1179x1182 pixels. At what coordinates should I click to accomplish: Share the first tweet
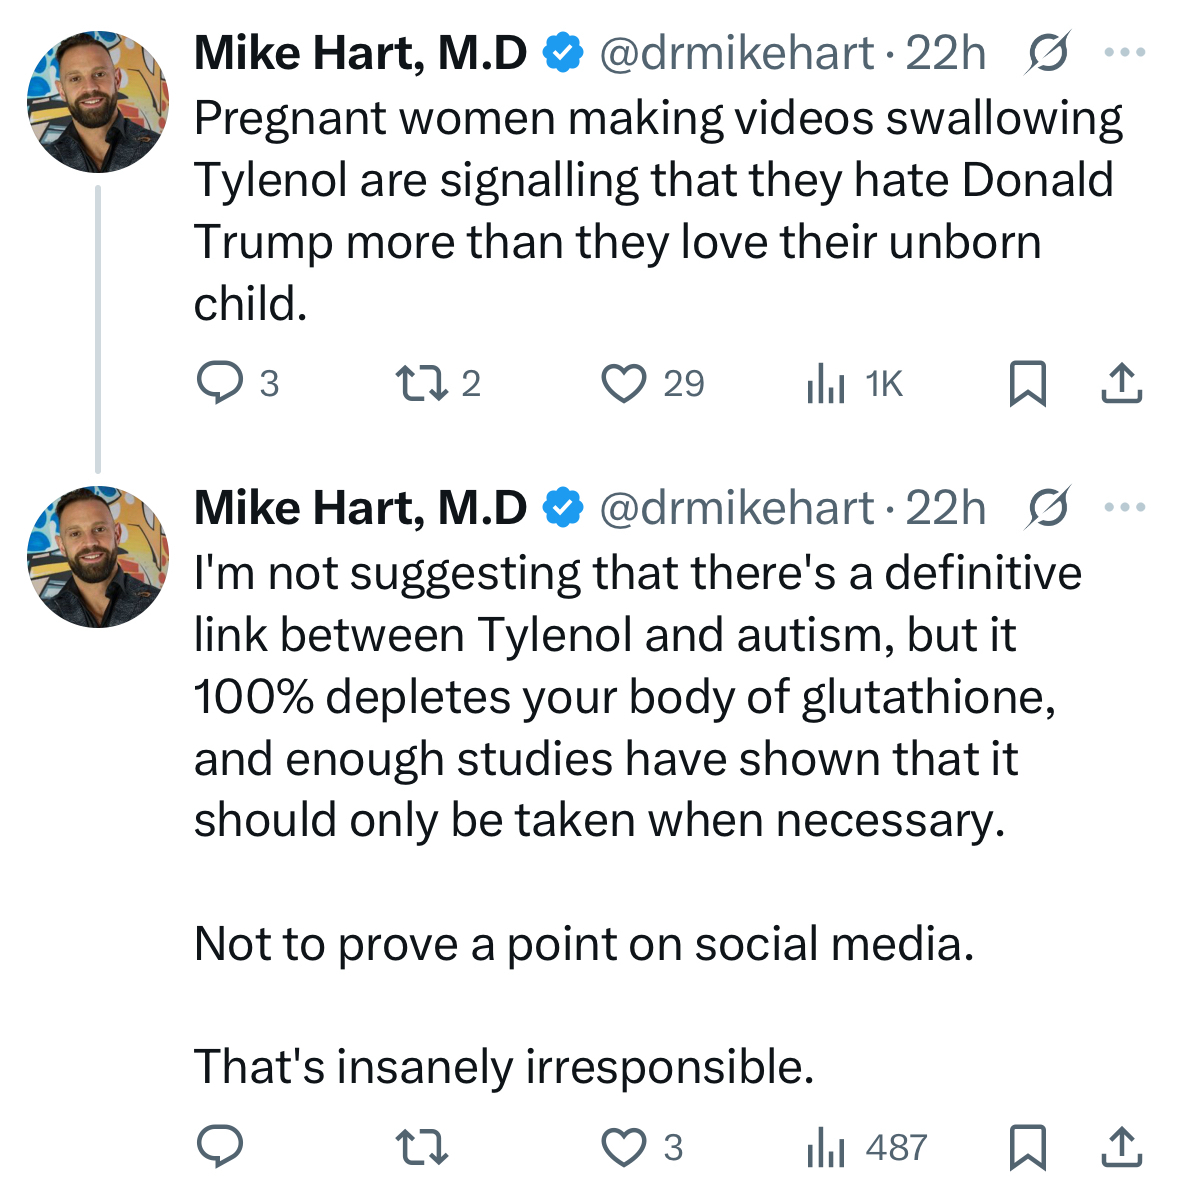(1121, 383)
